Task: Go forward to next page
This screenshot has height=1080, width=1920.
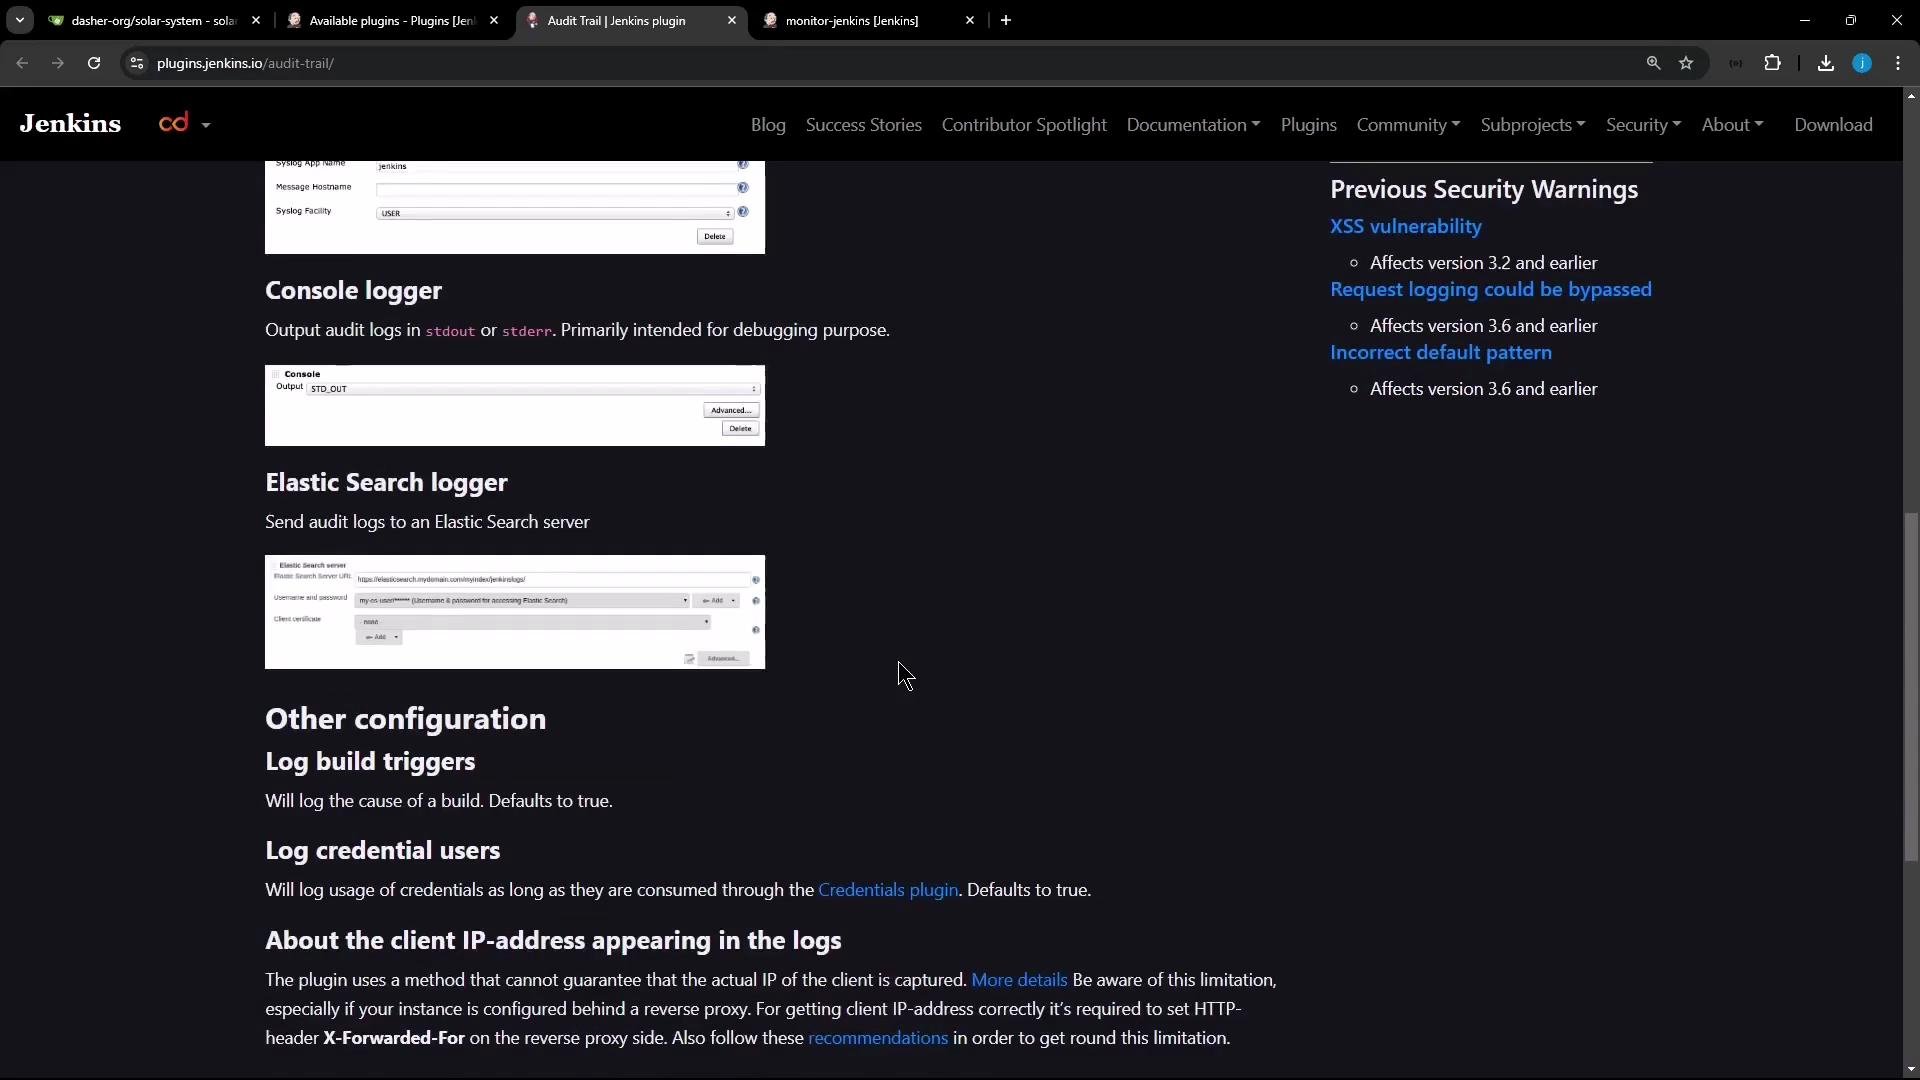Action: pyautogui.click(x=58, y=63)
